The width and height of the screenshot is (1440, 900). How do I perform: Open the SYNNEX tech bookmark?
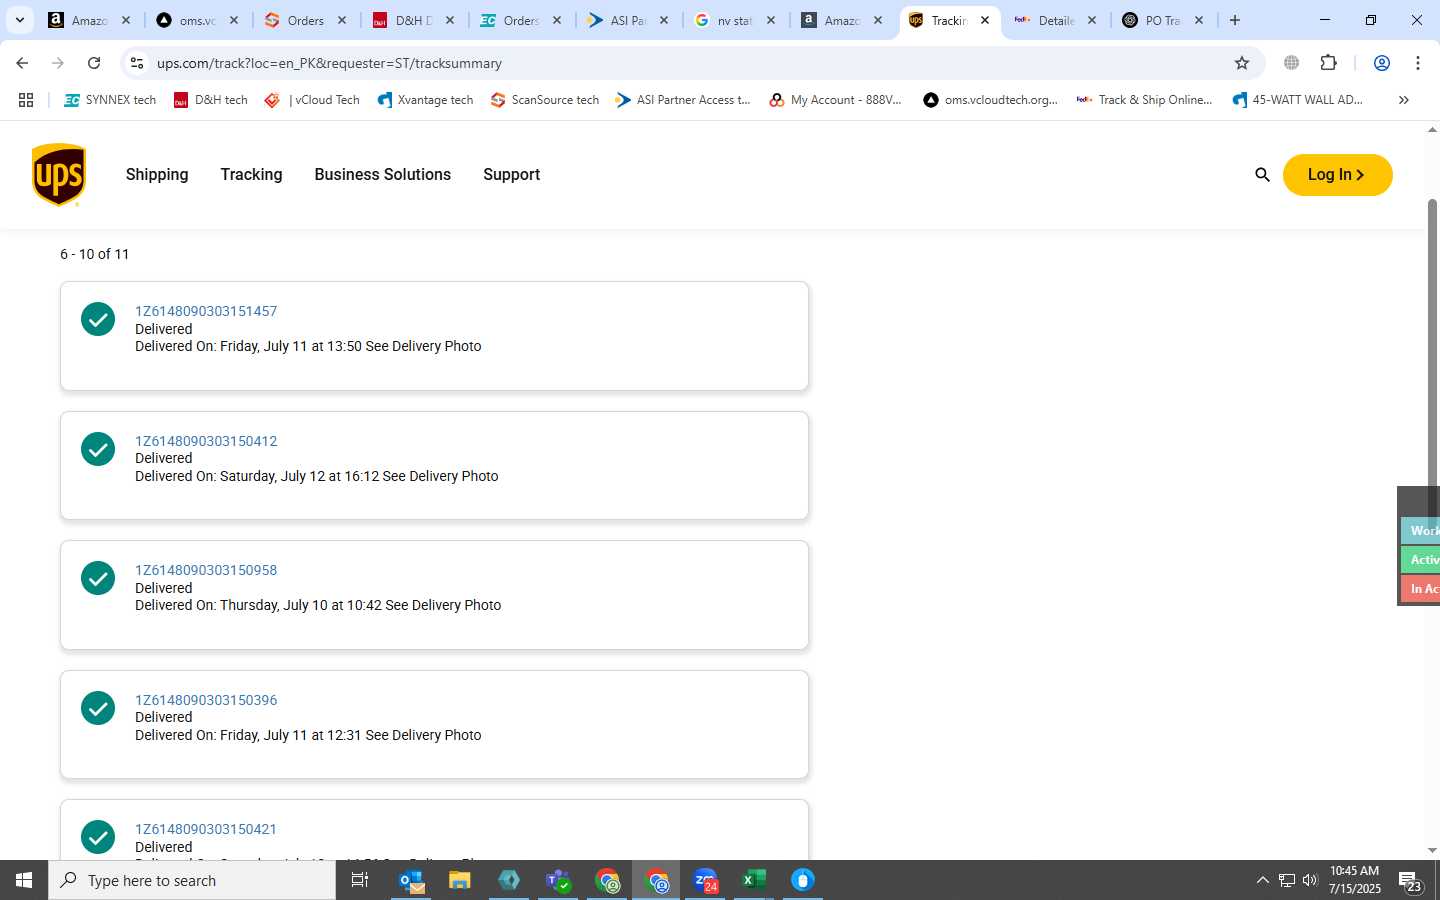click(x=110, y=100)
